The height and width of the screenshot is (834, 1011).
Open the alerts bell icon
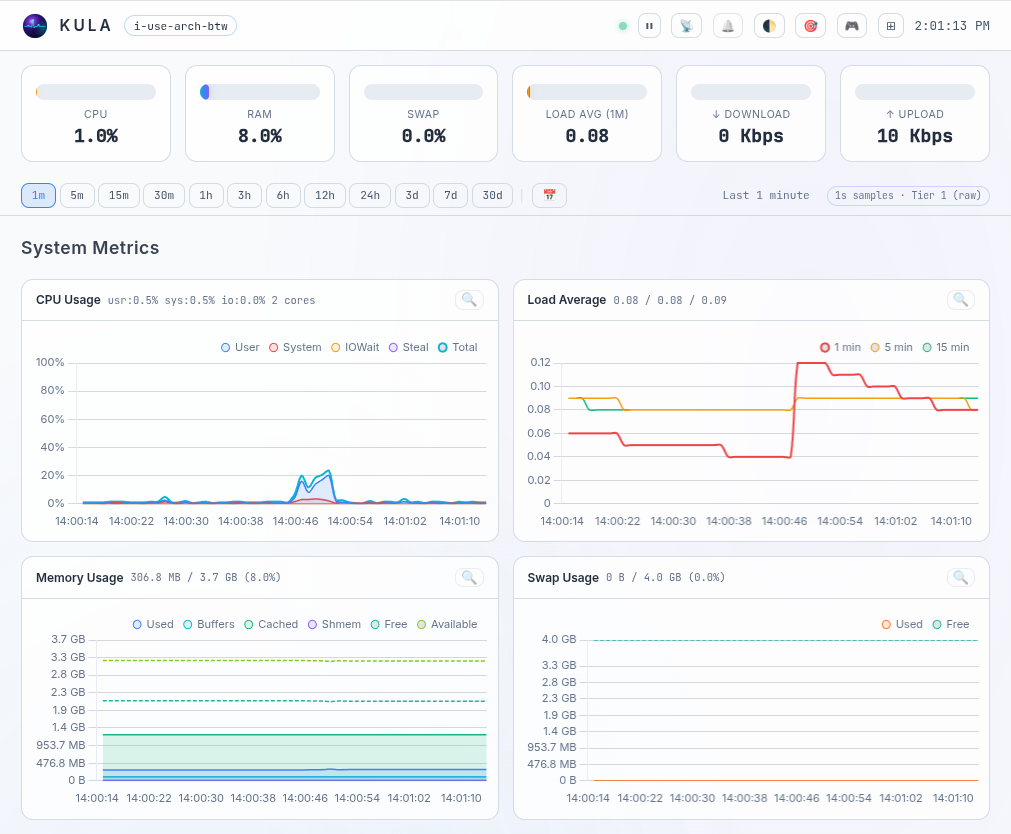point(727,25)
